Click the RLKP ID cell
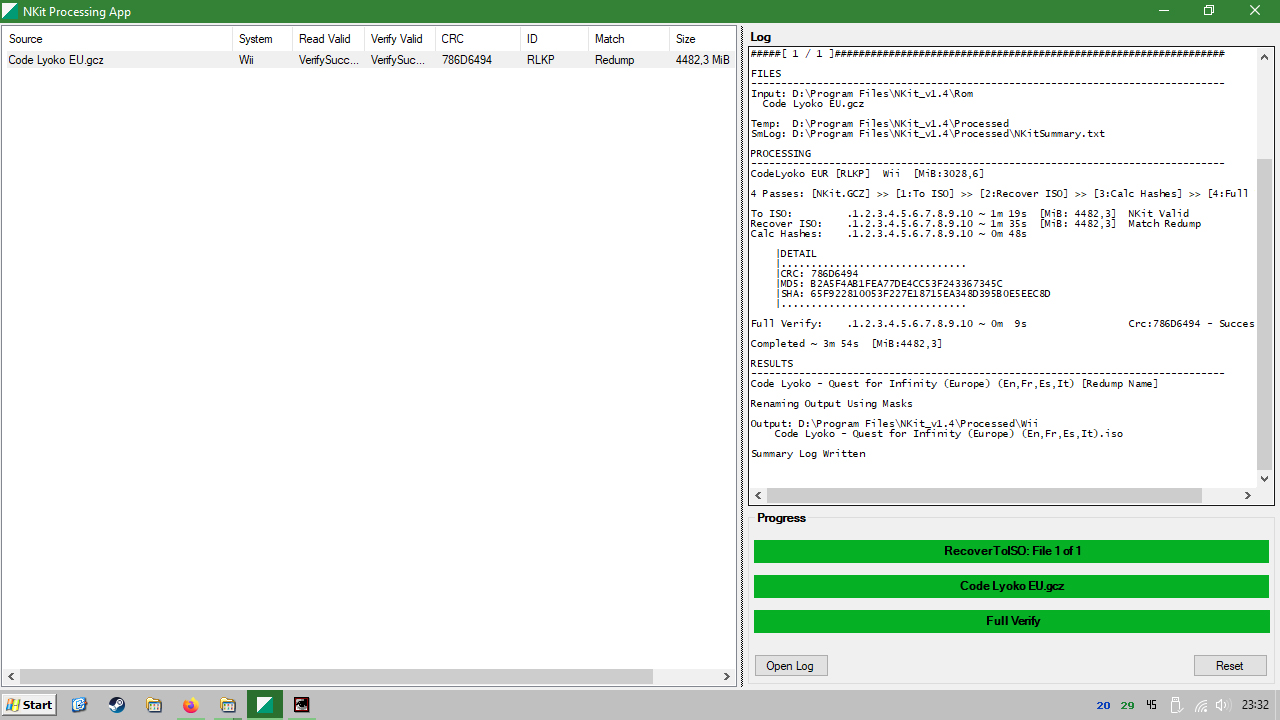Image resolution: width=1280 pixels, height=720 pixels. [541, 60]
